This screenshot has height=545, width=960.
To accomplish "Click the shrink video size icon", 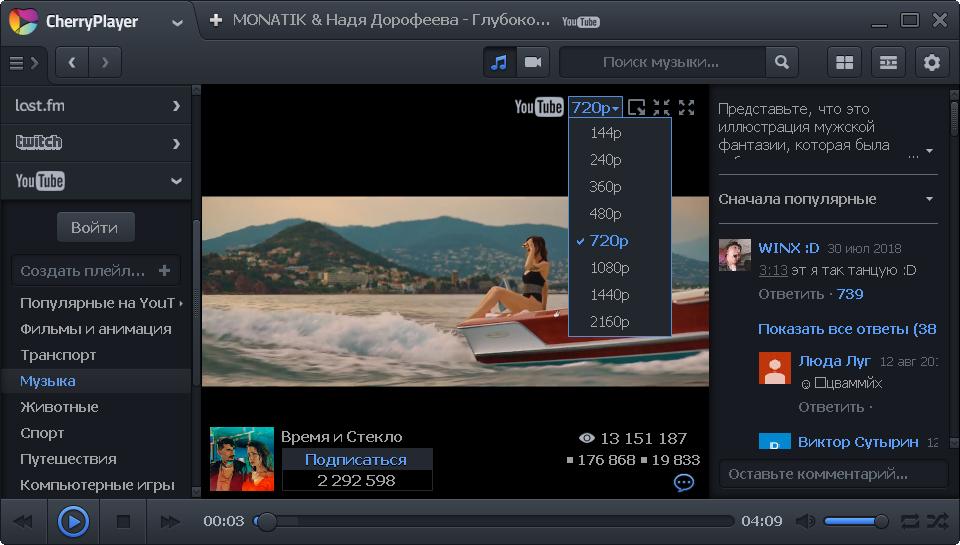I will click(x=661, y=108).
